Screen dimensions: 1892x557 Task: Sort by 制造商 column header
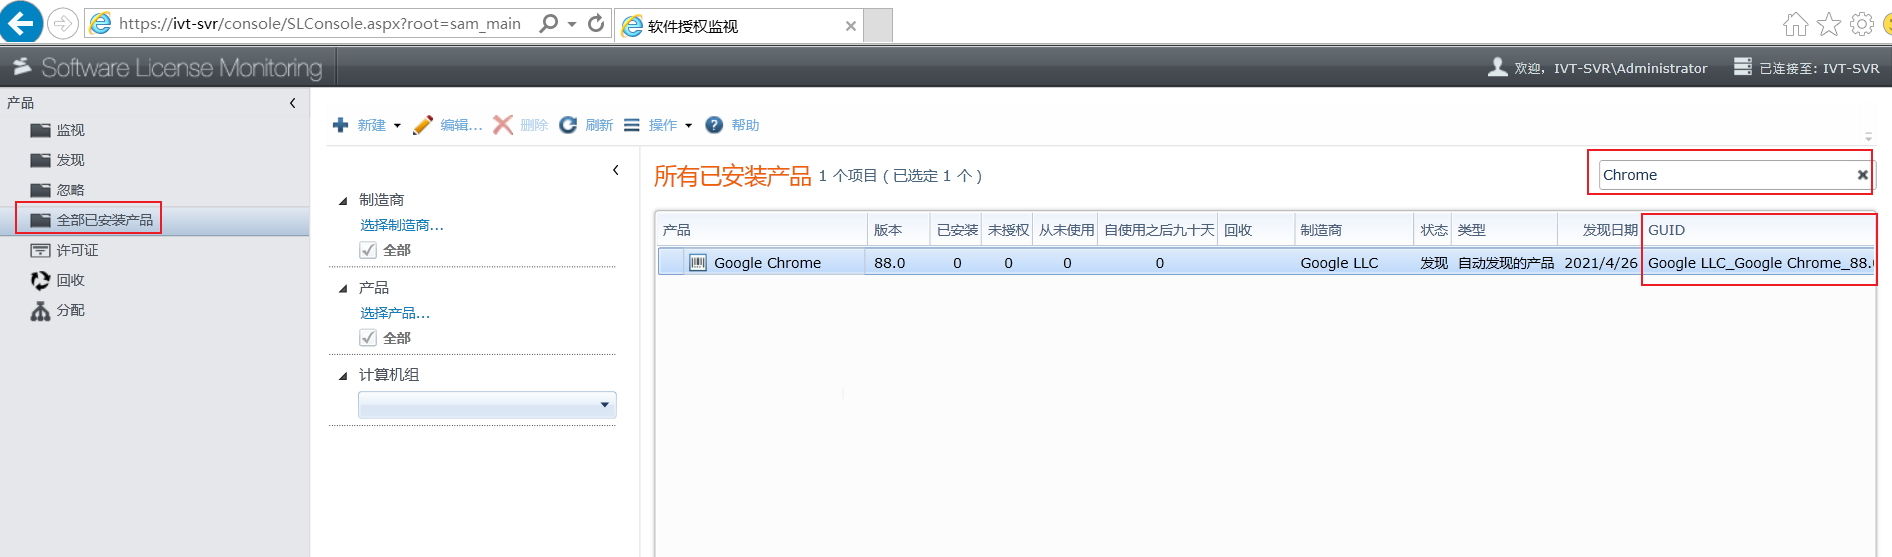(1354, 230)
